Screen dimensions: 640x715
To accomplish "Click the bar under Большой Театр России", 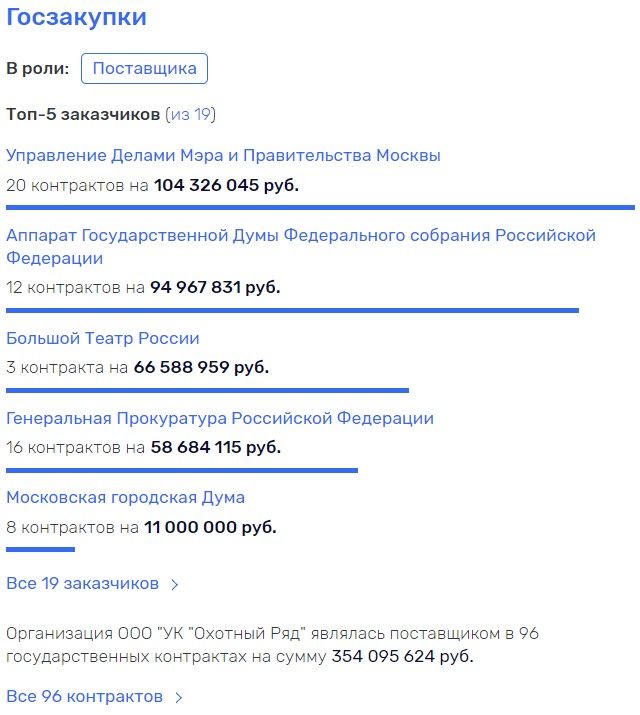I will click(207, 390).
